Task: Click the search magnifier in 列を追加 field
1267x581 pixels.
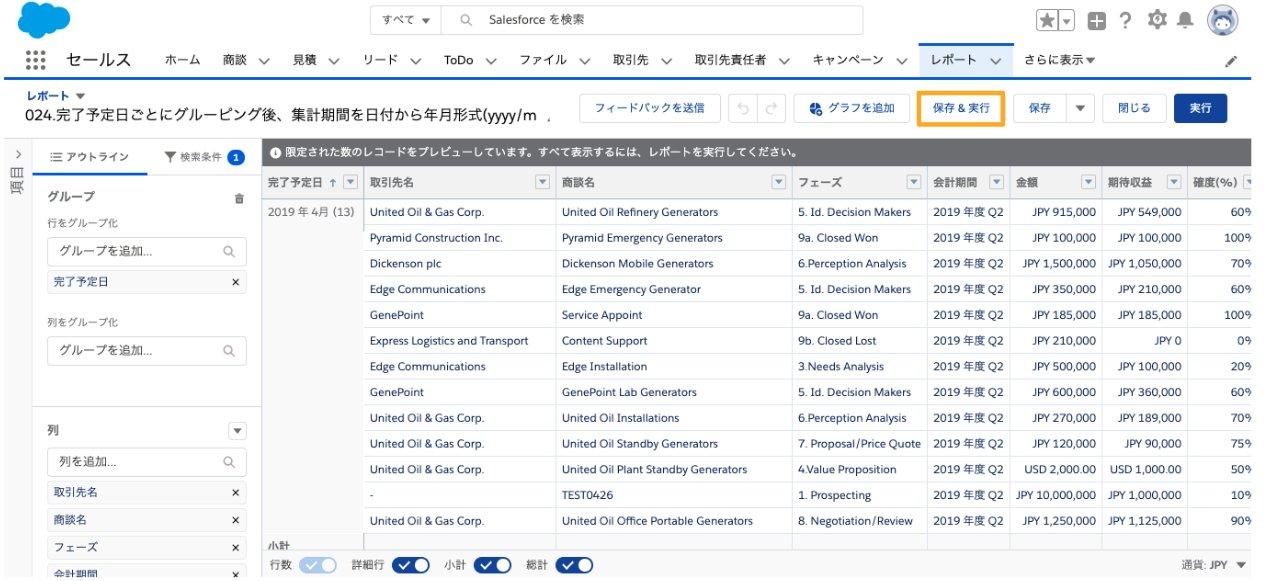Action: pos(229,462)
